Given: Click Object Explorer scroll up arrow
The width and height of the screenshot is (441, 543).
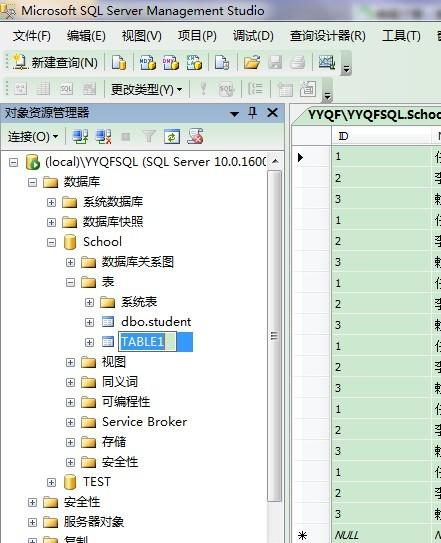Looking at the screenshot, I should click(x=275, y=161).
